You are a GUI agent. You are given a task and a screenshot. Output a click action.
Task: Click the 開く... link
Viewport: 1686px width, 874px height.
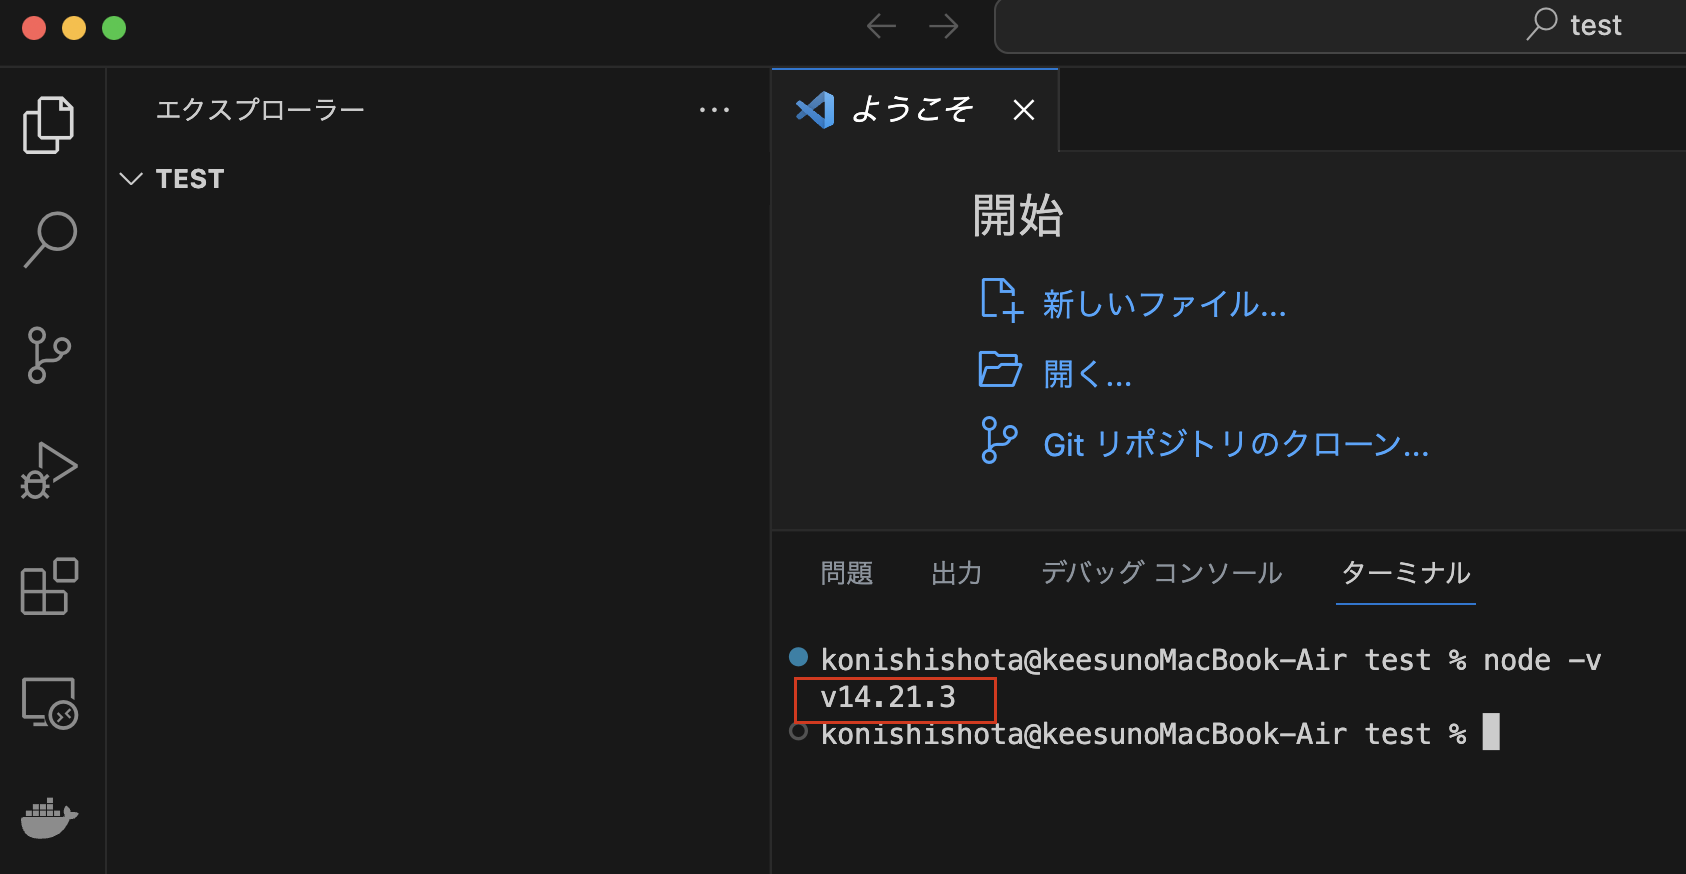pyautogui.click(x=1087, y=374)
